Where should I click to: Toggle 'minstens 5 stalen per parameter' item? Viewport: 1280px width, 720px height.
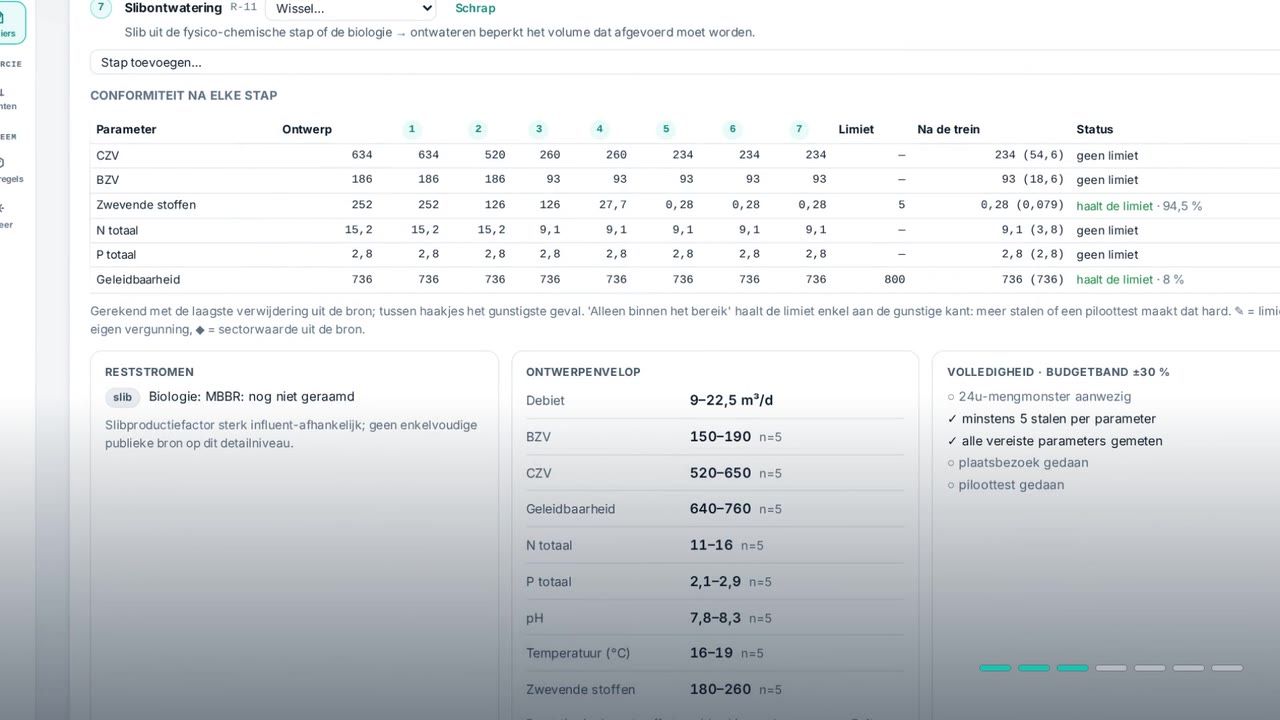point(1051,419)
